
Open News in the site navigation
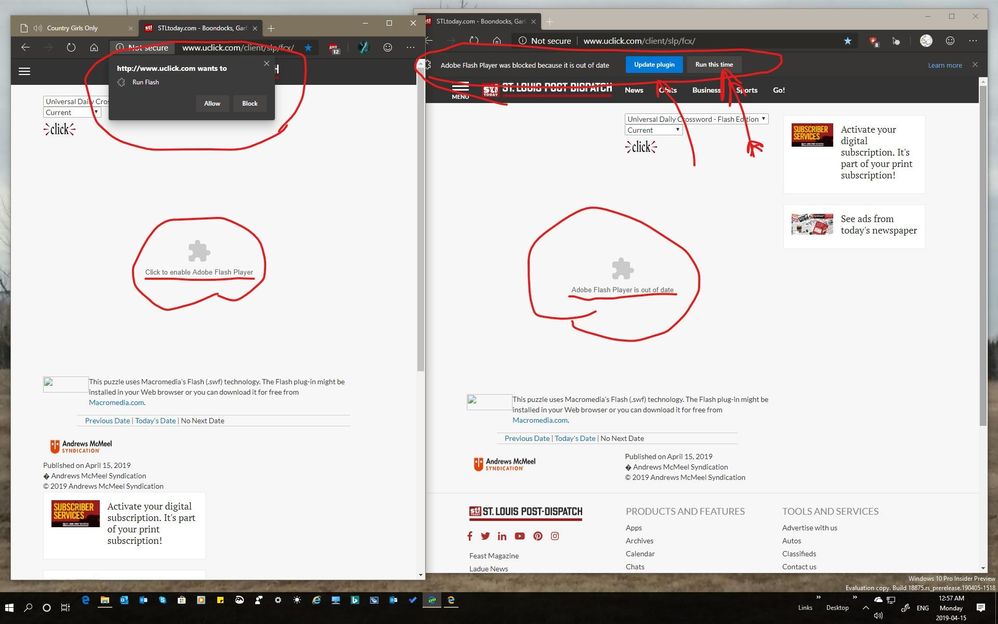[634, 90]
